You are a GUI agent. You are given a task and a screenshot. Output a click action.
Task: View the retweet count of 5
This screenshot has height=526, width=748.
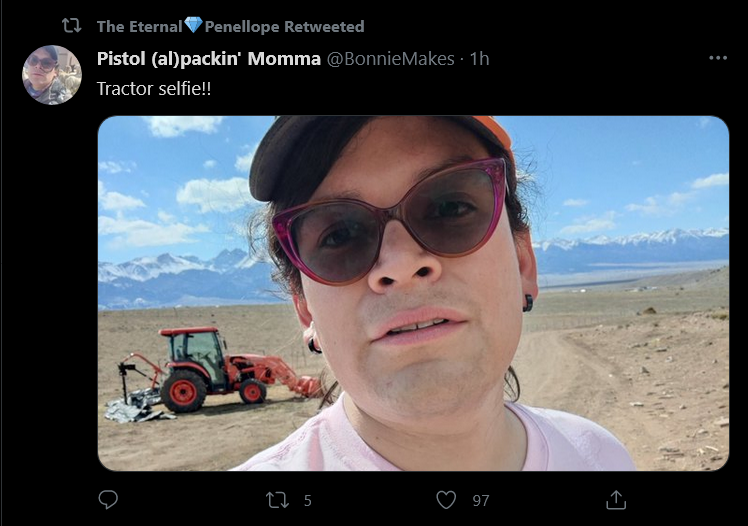(x=308, y=501)
